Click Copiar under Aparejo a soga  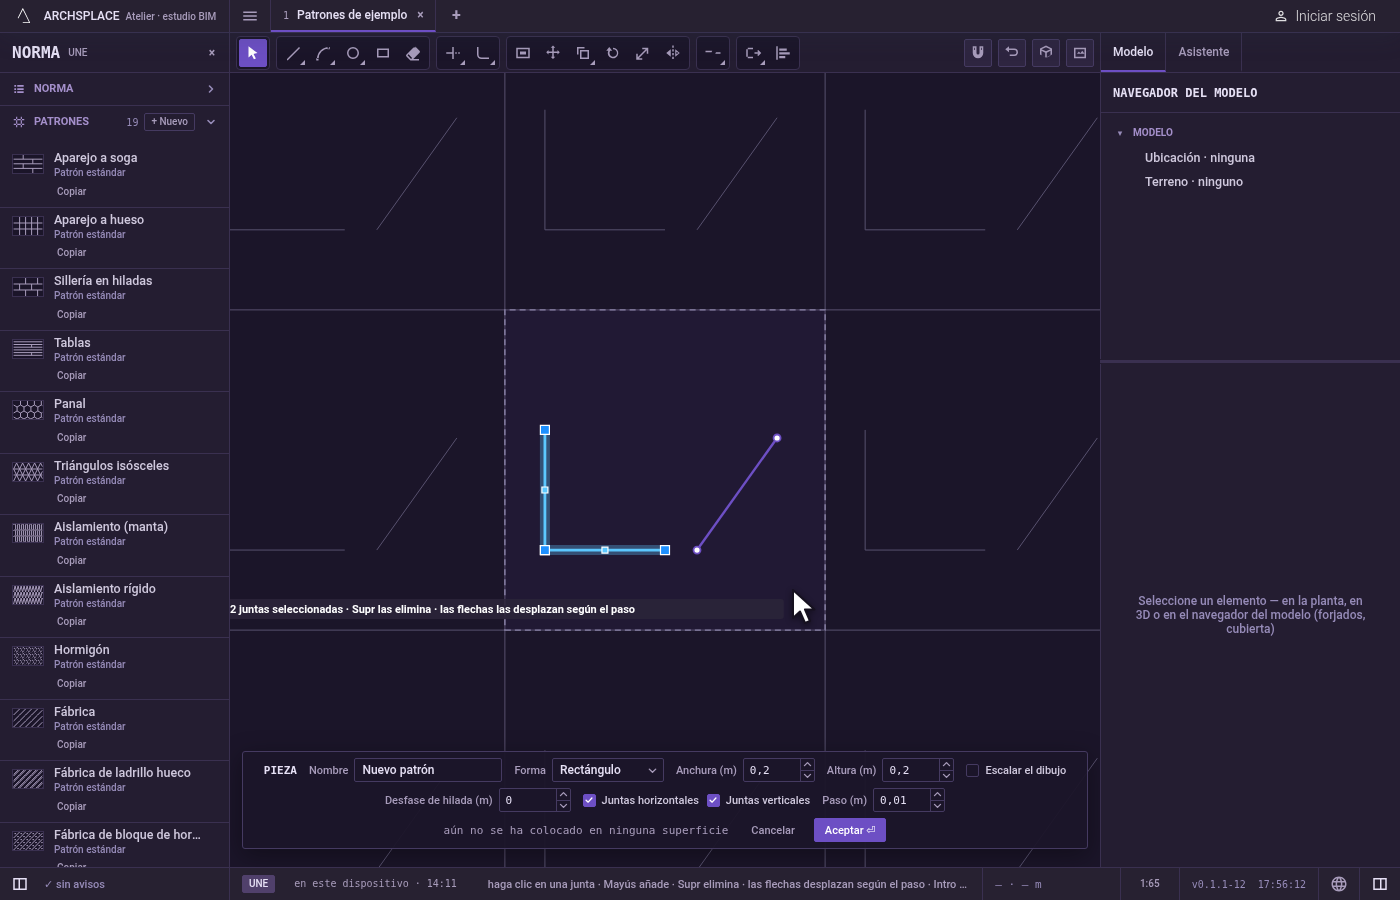[71, 191]
